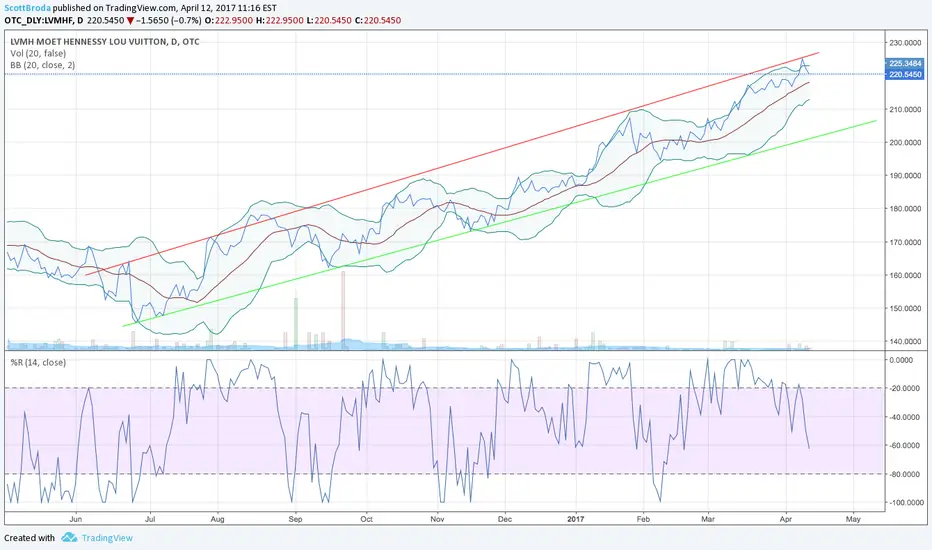Click the Feb label on the time axis

tap(643, 519)
